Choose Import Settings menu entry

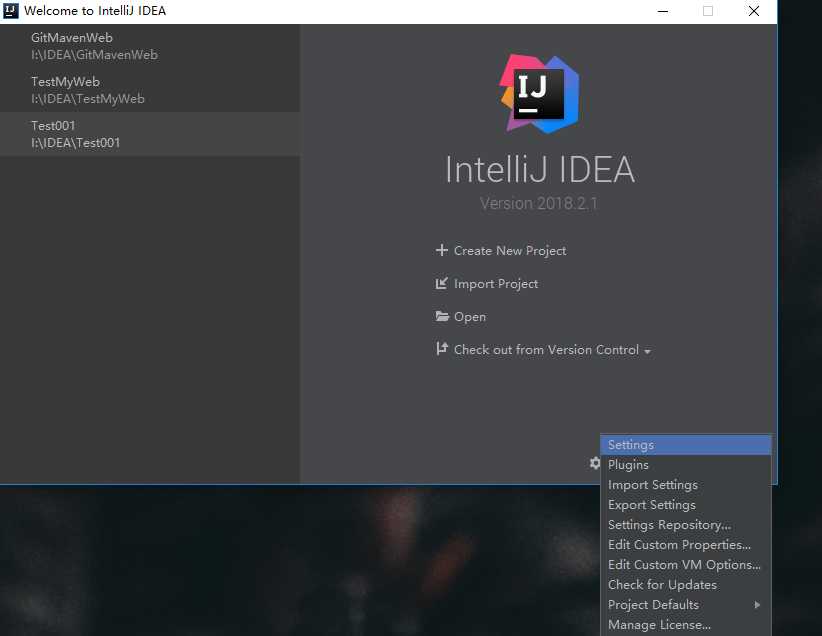686,484
